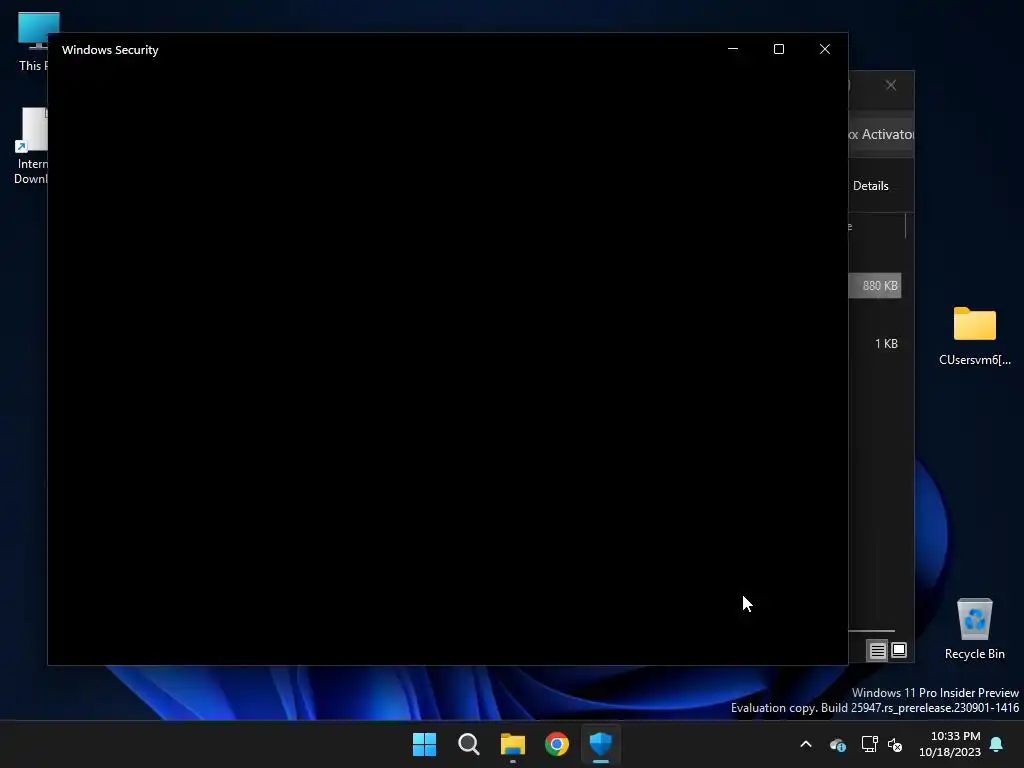
Task: Open the clock showing 10:33 PM
Action: (x=950, y=744)
